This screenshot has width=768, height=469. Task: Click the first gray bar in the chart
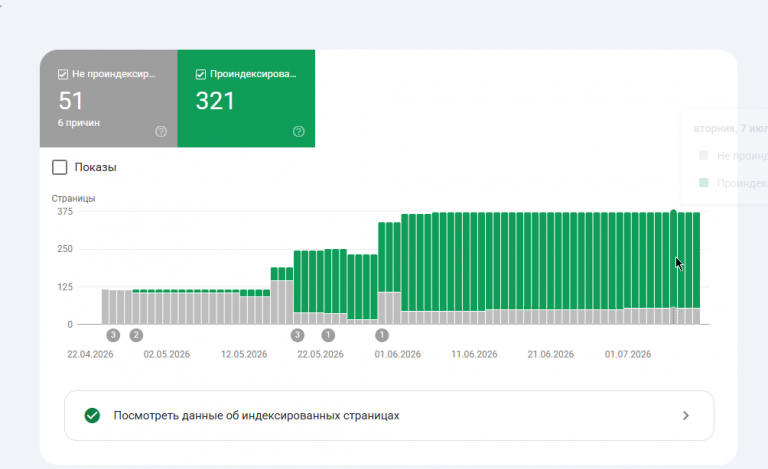(x=105, y=307)
